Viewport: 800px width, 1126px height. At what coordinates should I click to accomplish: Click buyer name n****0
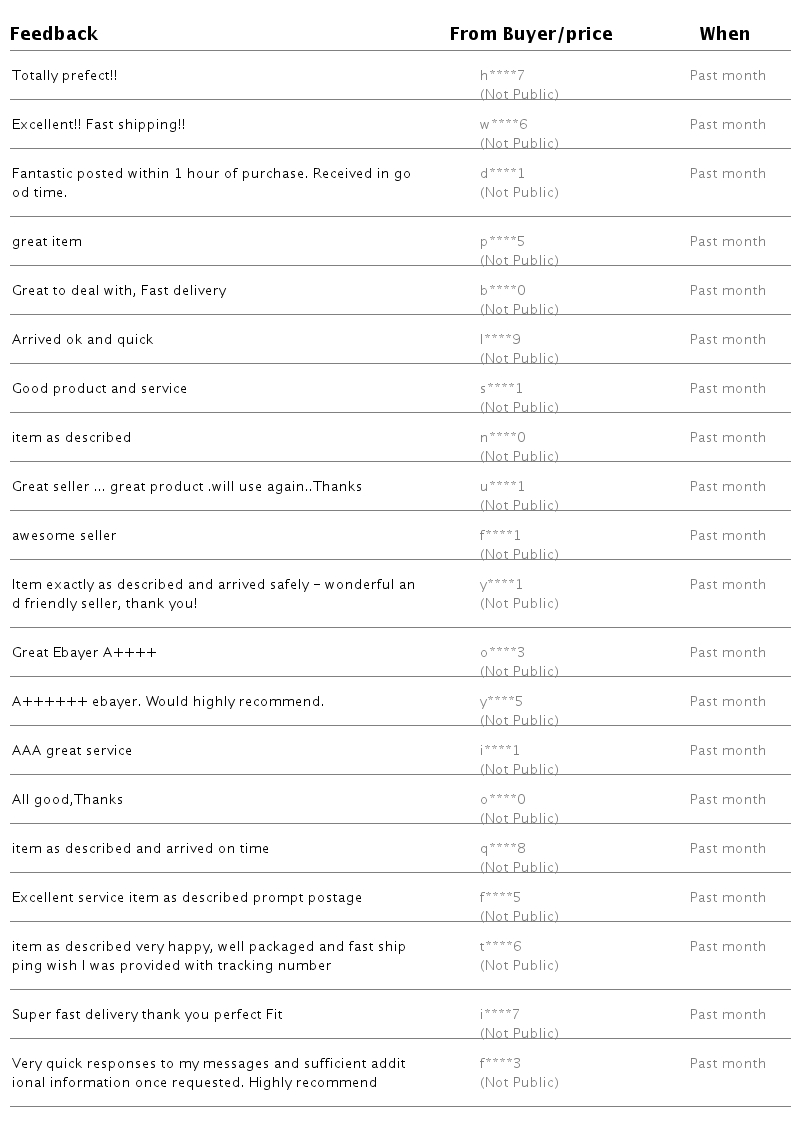click(x=502, y=438)
